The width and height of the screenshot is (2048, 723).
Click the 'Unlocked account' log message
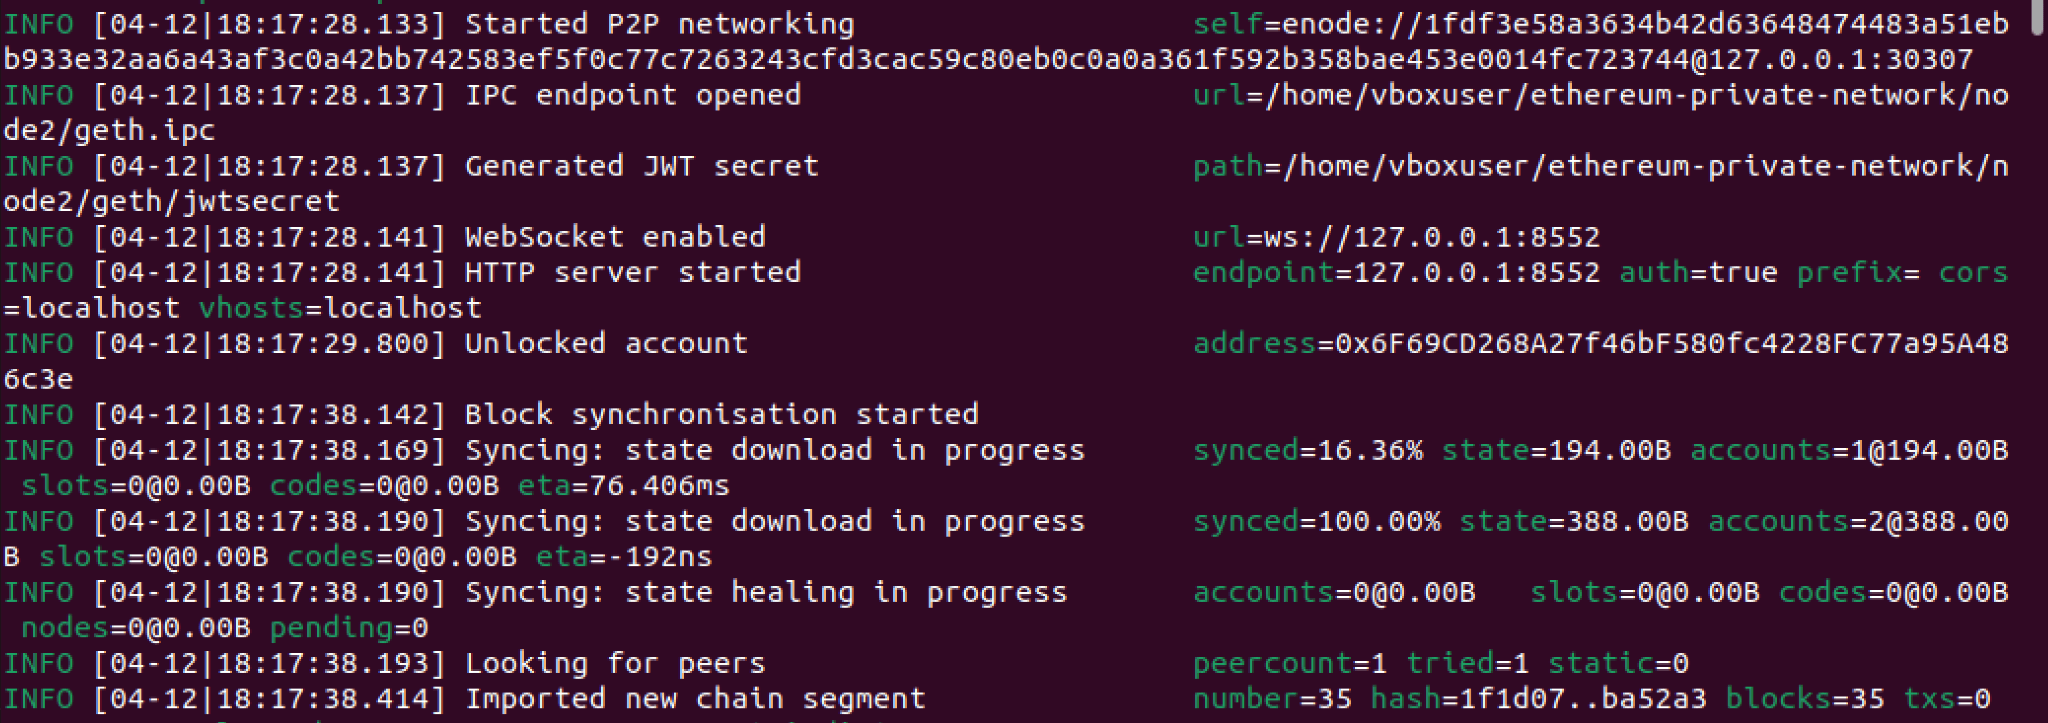pos(606,344)
